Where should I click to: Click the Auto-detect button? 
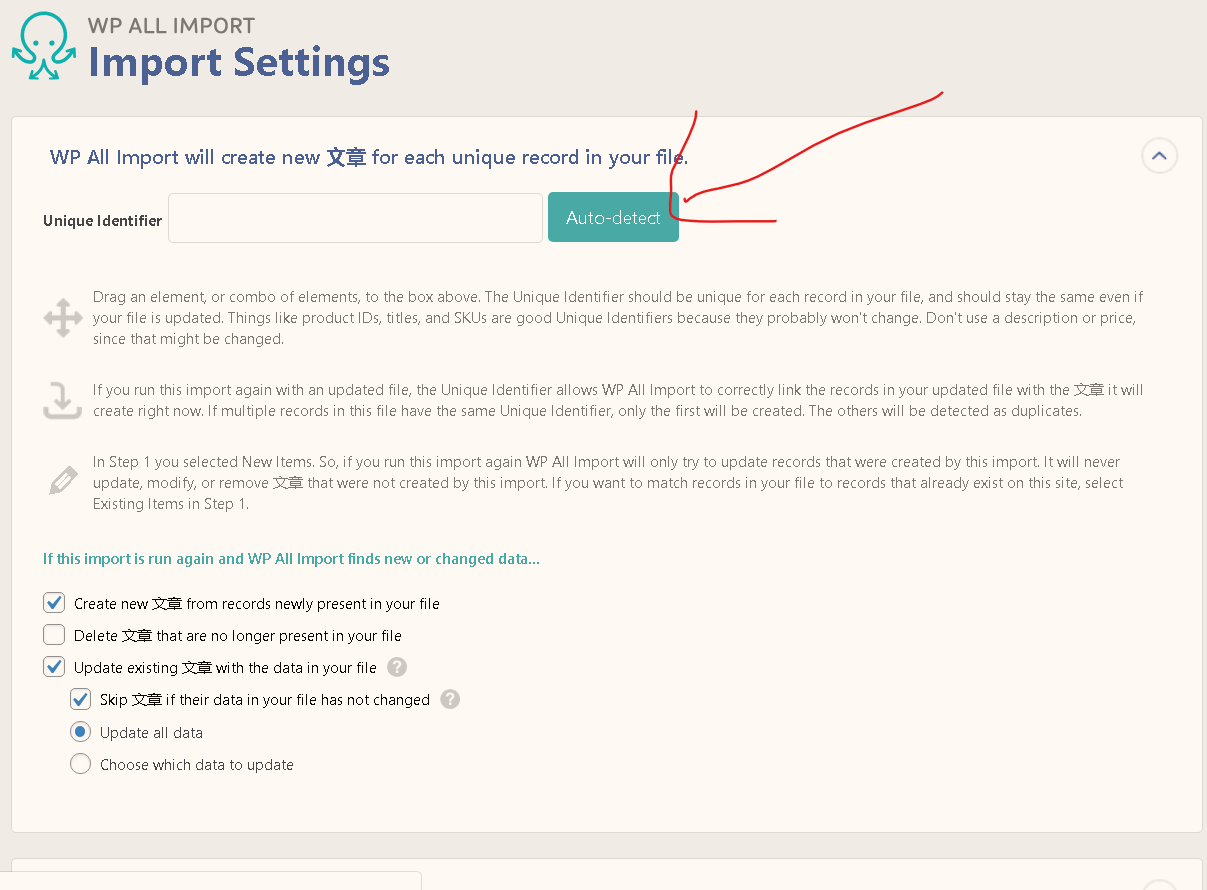point(613,217)
